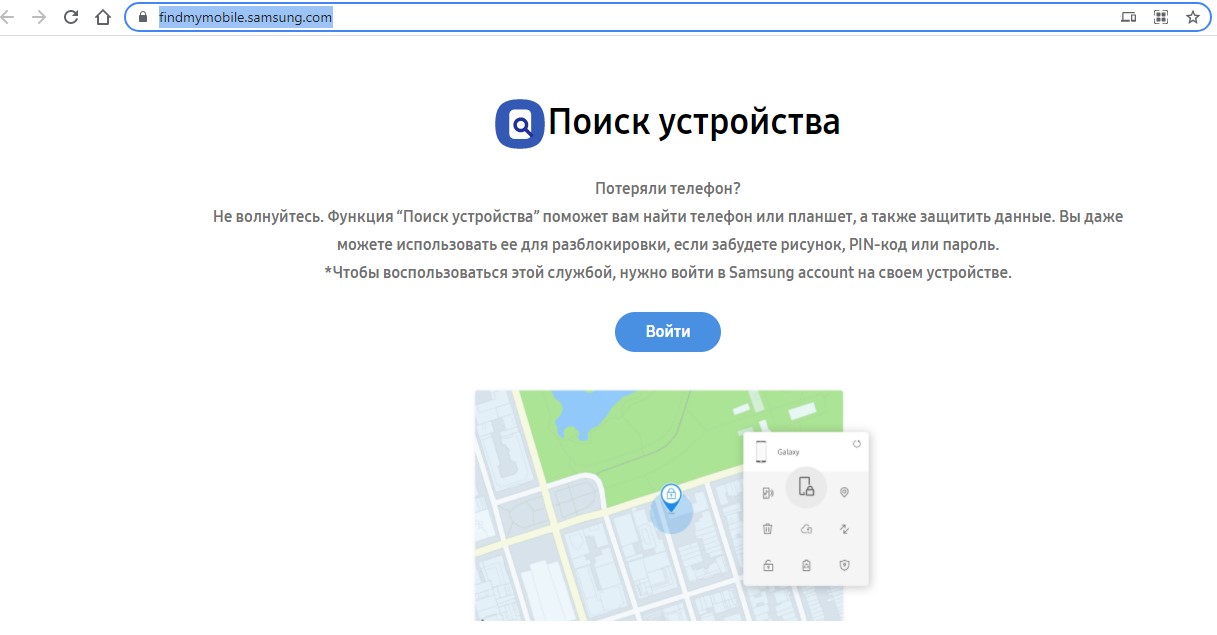Click the Galaxy phone image in the panel
1217x635 pixels.
pyautogui.click(x=761, y=451)
